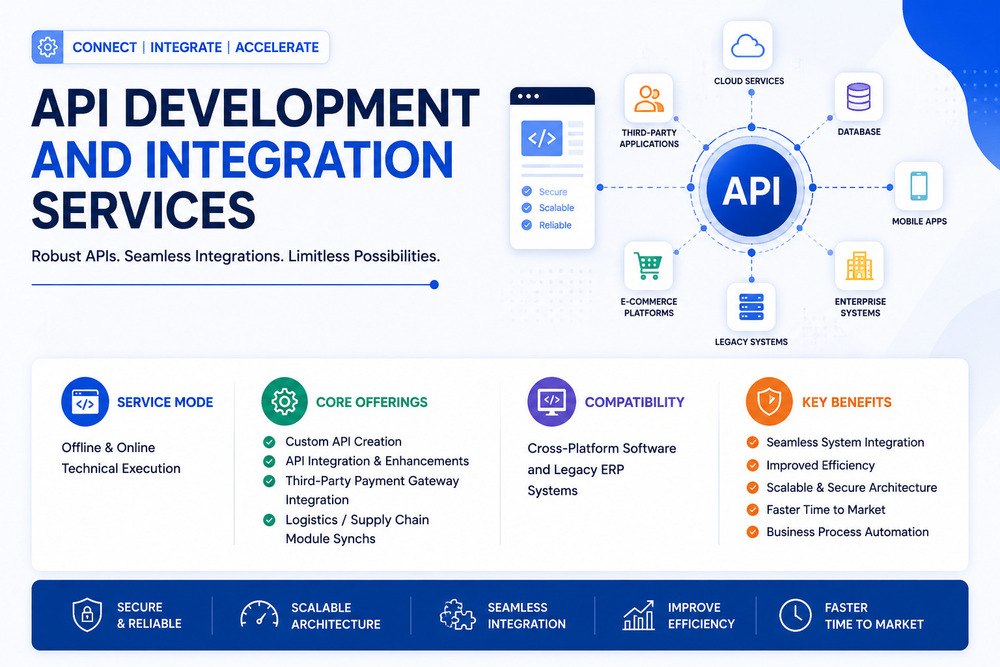Click the check beside Faster Time to Market
1000x667 pixels.
coord(753,509)
